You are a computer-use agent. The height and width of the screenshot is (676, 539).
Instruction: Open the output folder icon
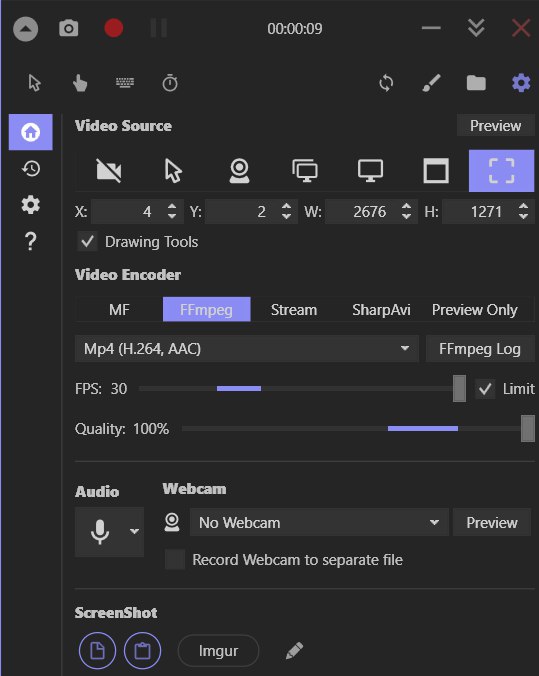point(476,83)
